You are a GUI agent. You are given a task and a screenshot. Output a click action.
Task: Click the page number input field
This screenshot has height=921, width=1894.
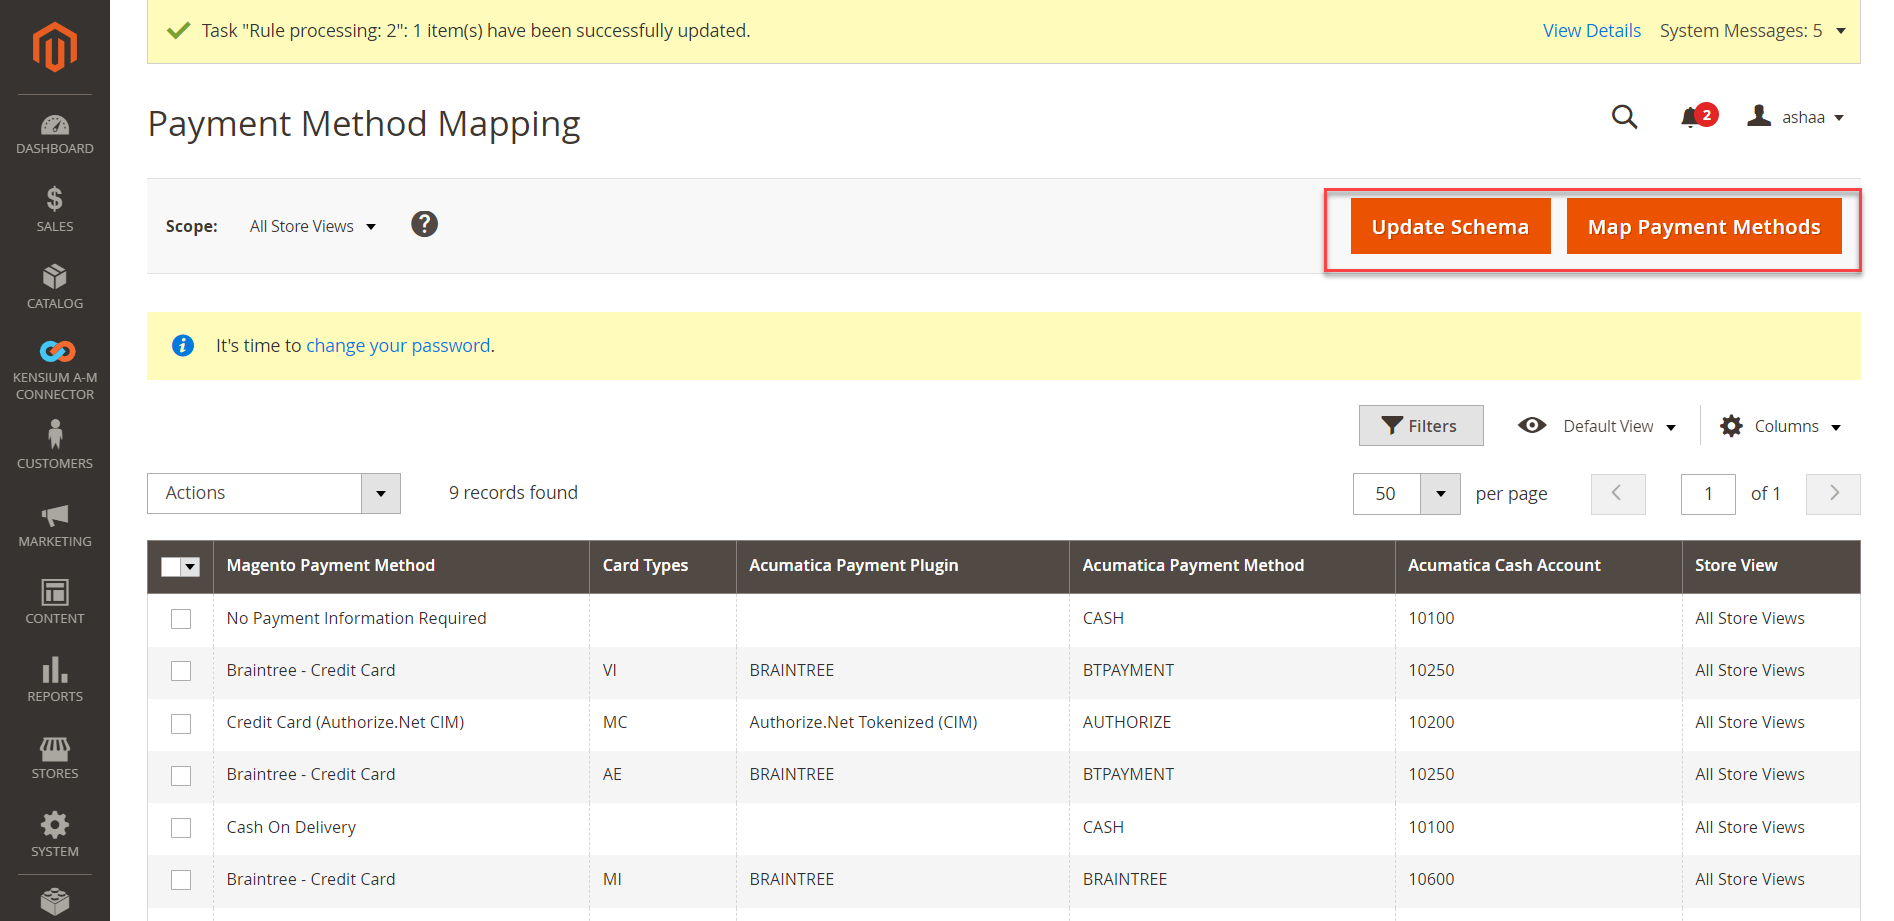1707,493
